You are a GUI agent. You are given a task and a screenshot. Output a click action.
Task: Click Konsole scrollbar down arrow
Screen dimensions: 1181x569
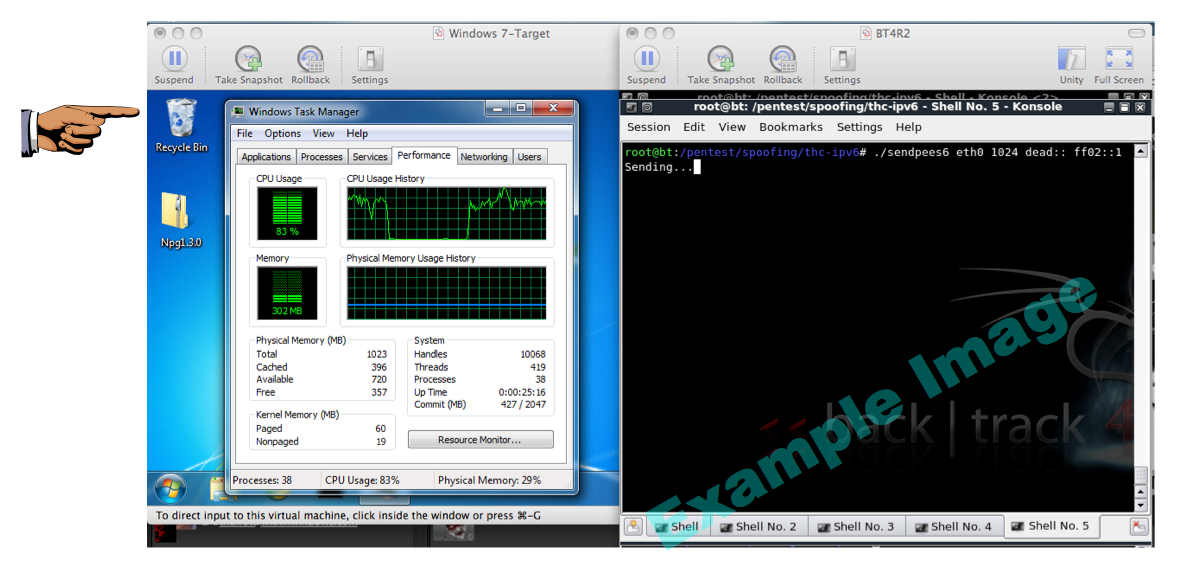tap(1140, 505)
